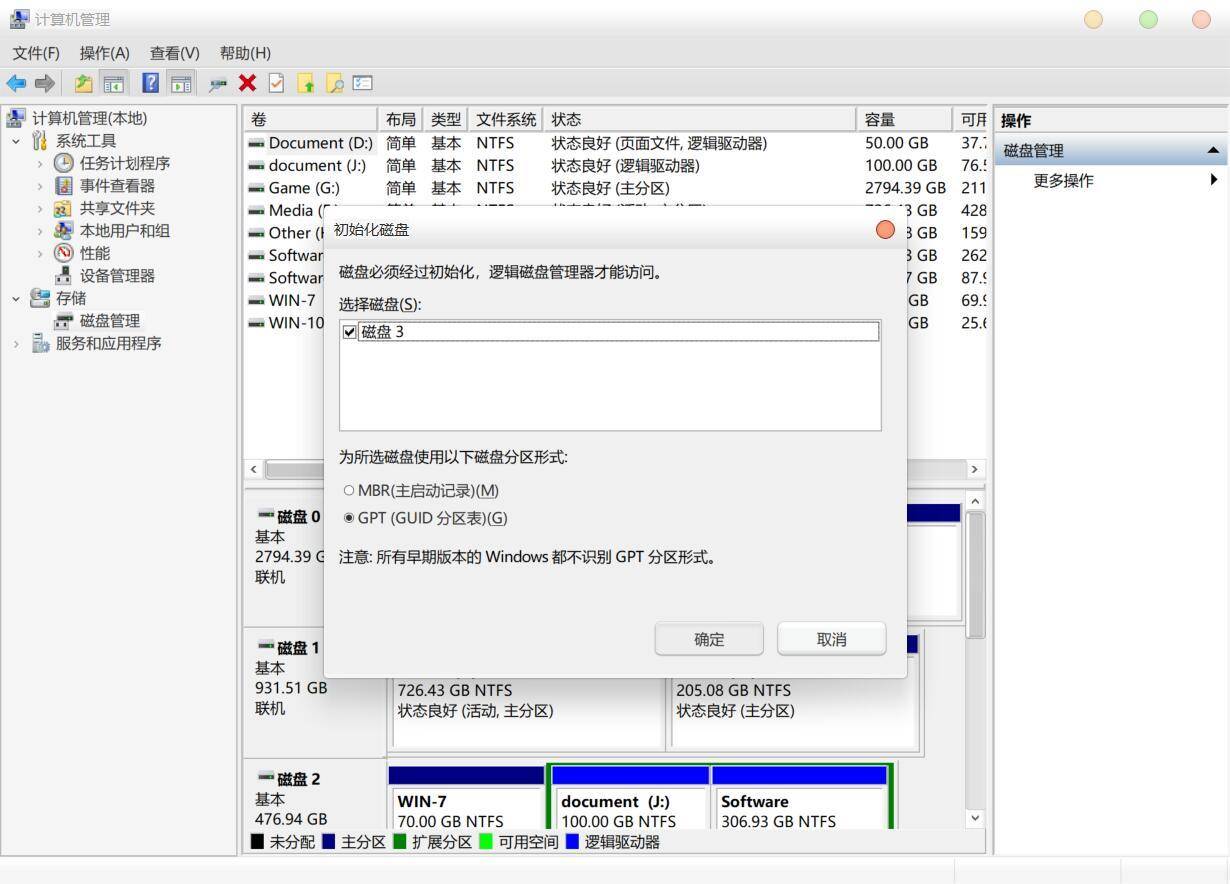Toggle the console tree pane icon
The width and height of the screenshot is (1230, 884).
(115, 83)
